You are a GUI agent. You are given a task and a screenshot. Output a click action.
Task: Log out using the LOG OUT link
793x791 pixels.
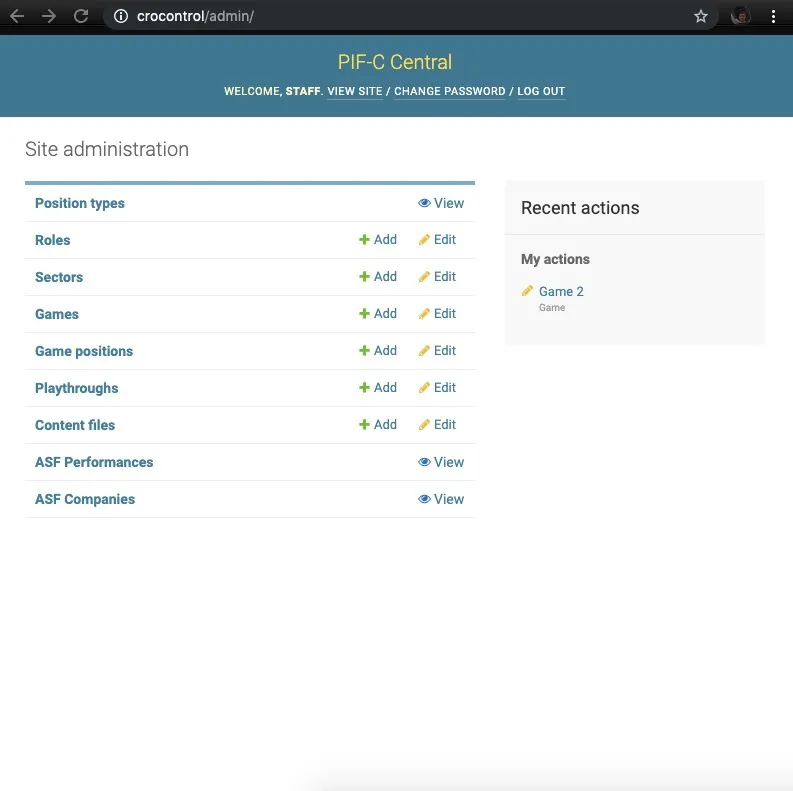tap(541, 91)
